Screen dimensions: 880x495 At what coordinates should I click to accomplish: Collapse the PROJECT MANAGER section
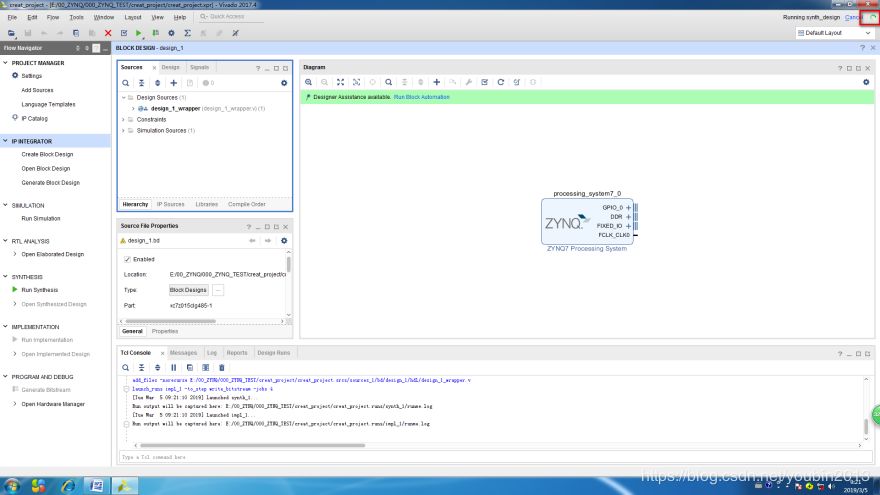pyautogui.click(x=6, y=63)
